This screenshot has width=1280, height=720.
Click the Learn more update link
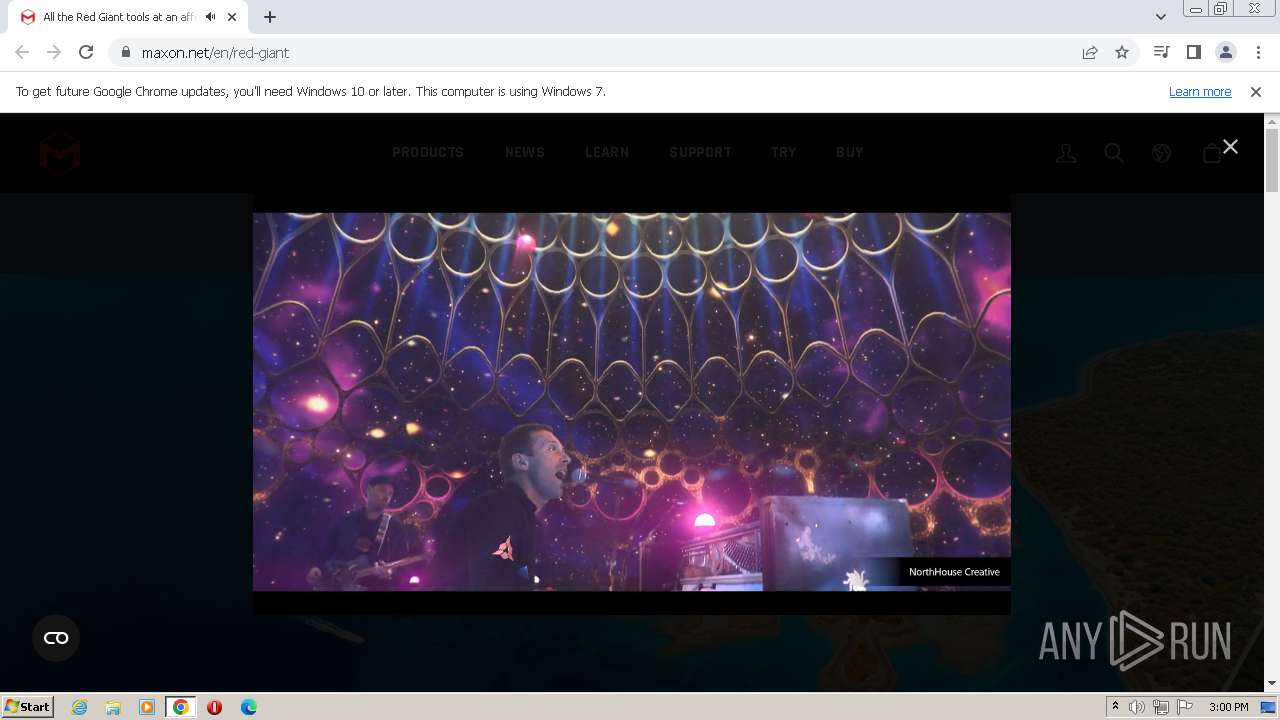click(x=1200, y=91)
